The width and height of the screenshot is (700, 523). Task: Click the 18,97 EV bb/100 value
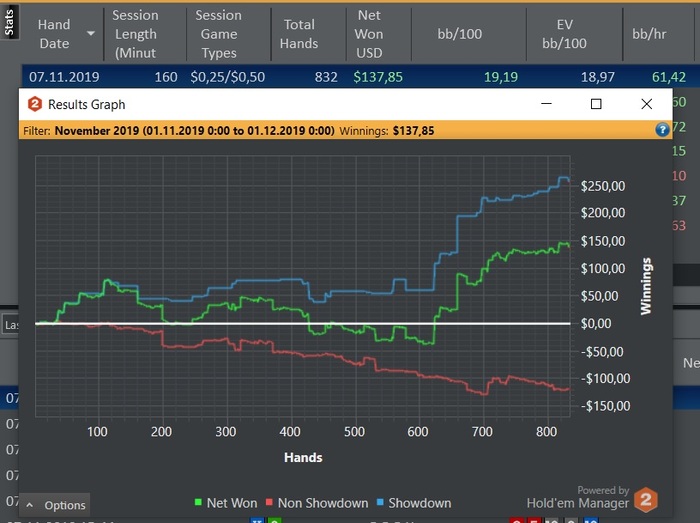click(x=598, y=77)
